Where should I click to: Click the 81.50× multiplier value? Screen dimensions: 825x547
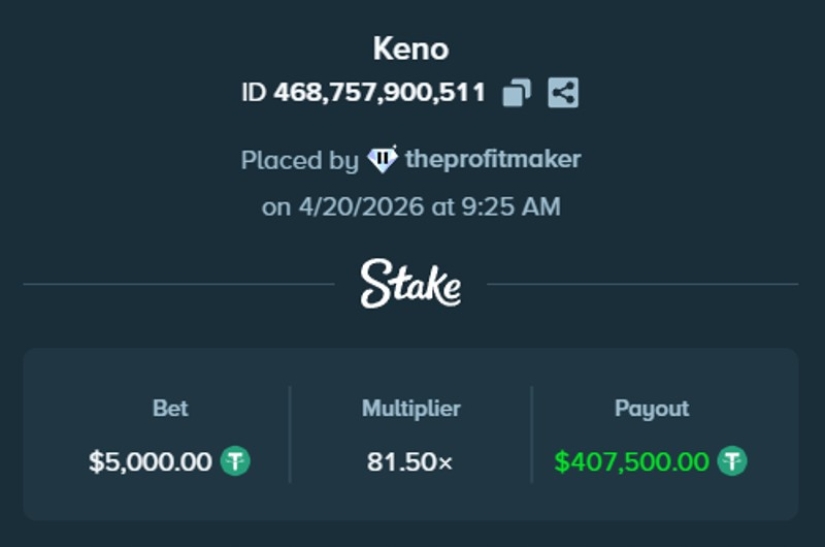pos(410,462)
